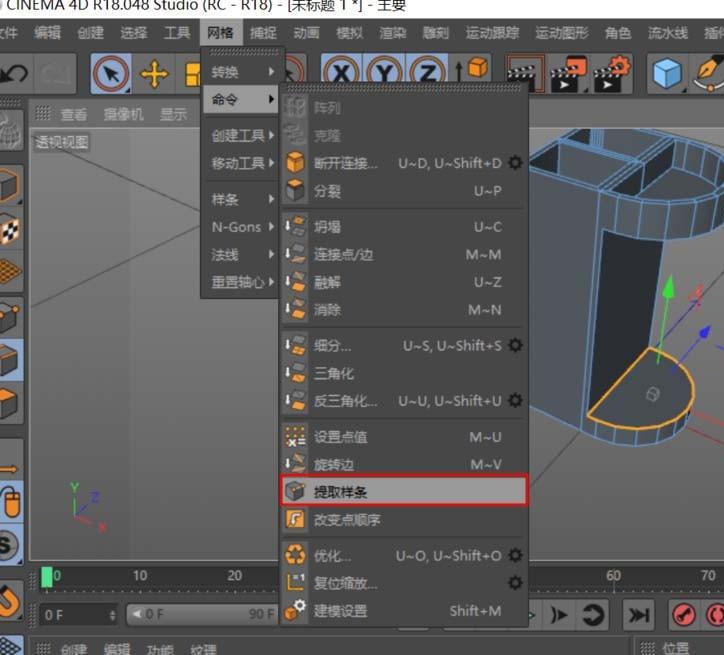Image resolution: width=724 pixels, height=655 pixels.
Task: Click the Undo arrow icon
Action: click(x=14, y=73)
